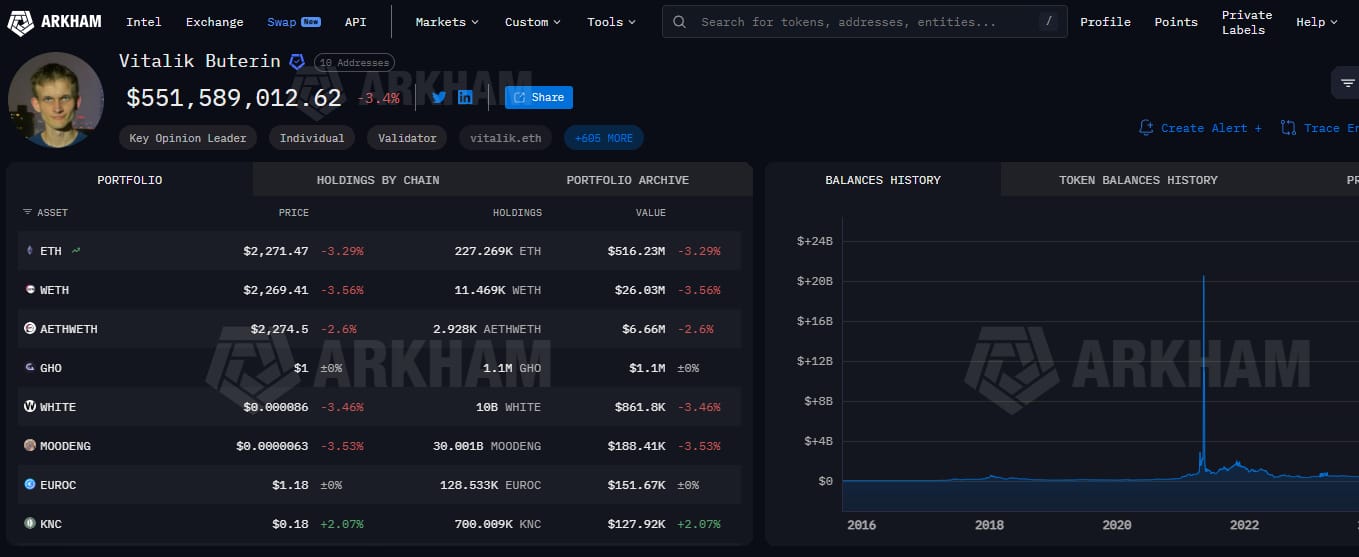The width and height of the screenshot is (1359, 557).
Task: Select the Balances History tab
Action: pos(883,180)
